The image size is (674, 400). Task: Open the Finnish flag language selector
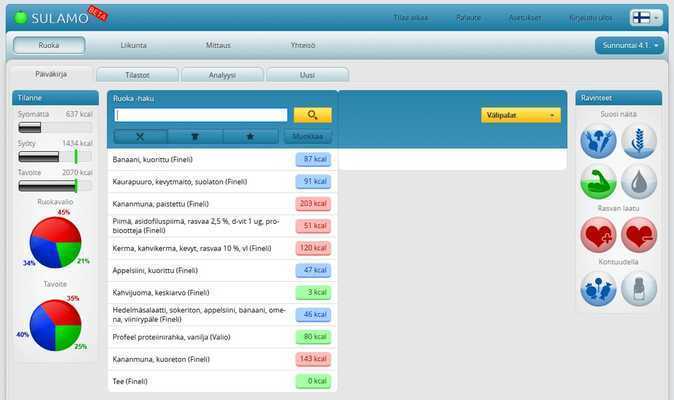tap(644, 17)
